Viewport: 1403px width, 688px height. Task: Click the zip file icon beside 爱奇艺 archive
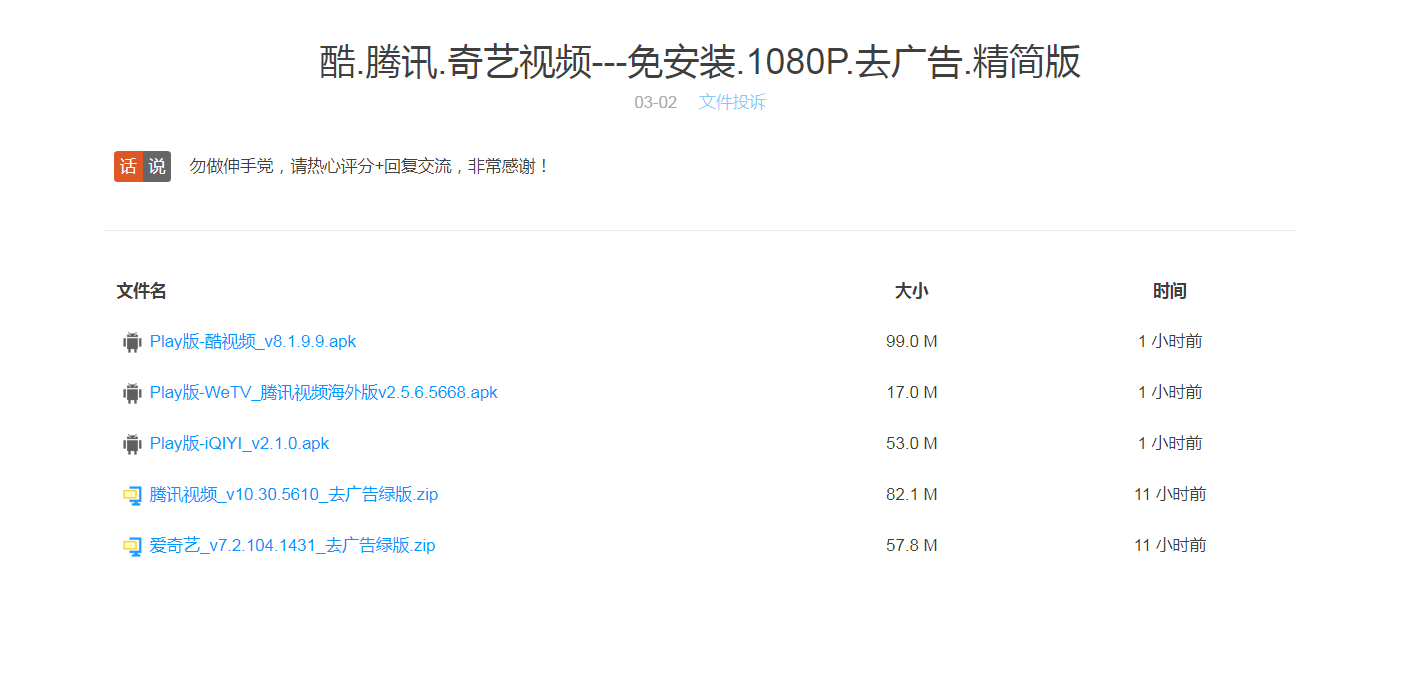132,546
